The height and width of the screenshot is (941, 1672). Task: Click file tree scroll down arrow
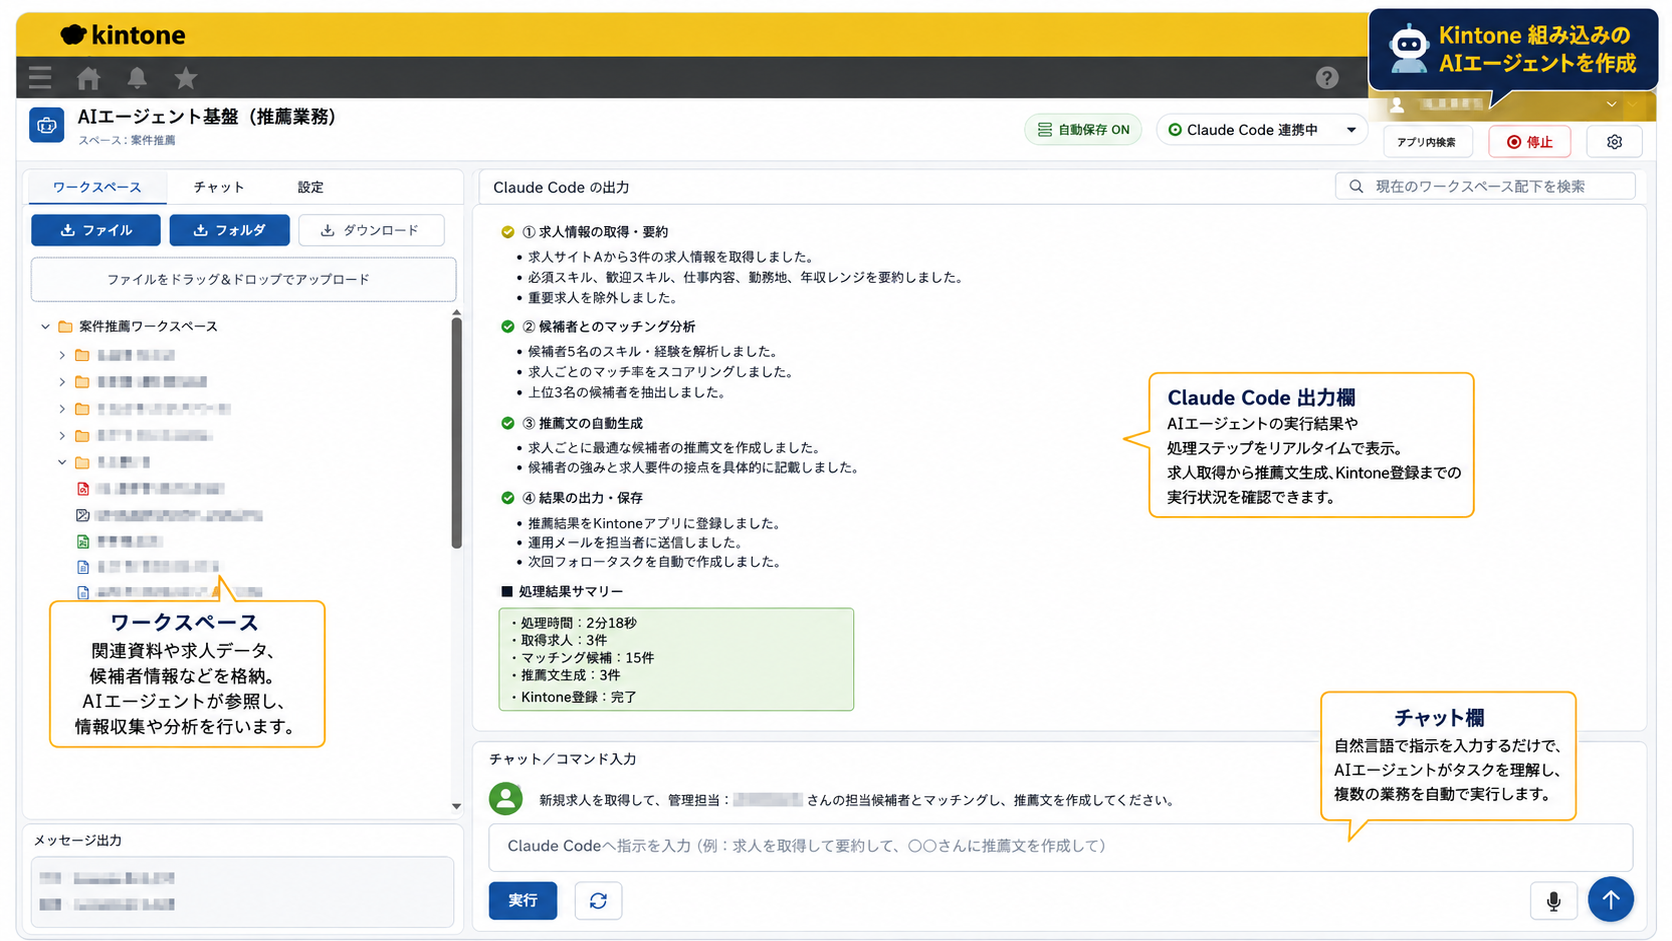pos(456,806)
